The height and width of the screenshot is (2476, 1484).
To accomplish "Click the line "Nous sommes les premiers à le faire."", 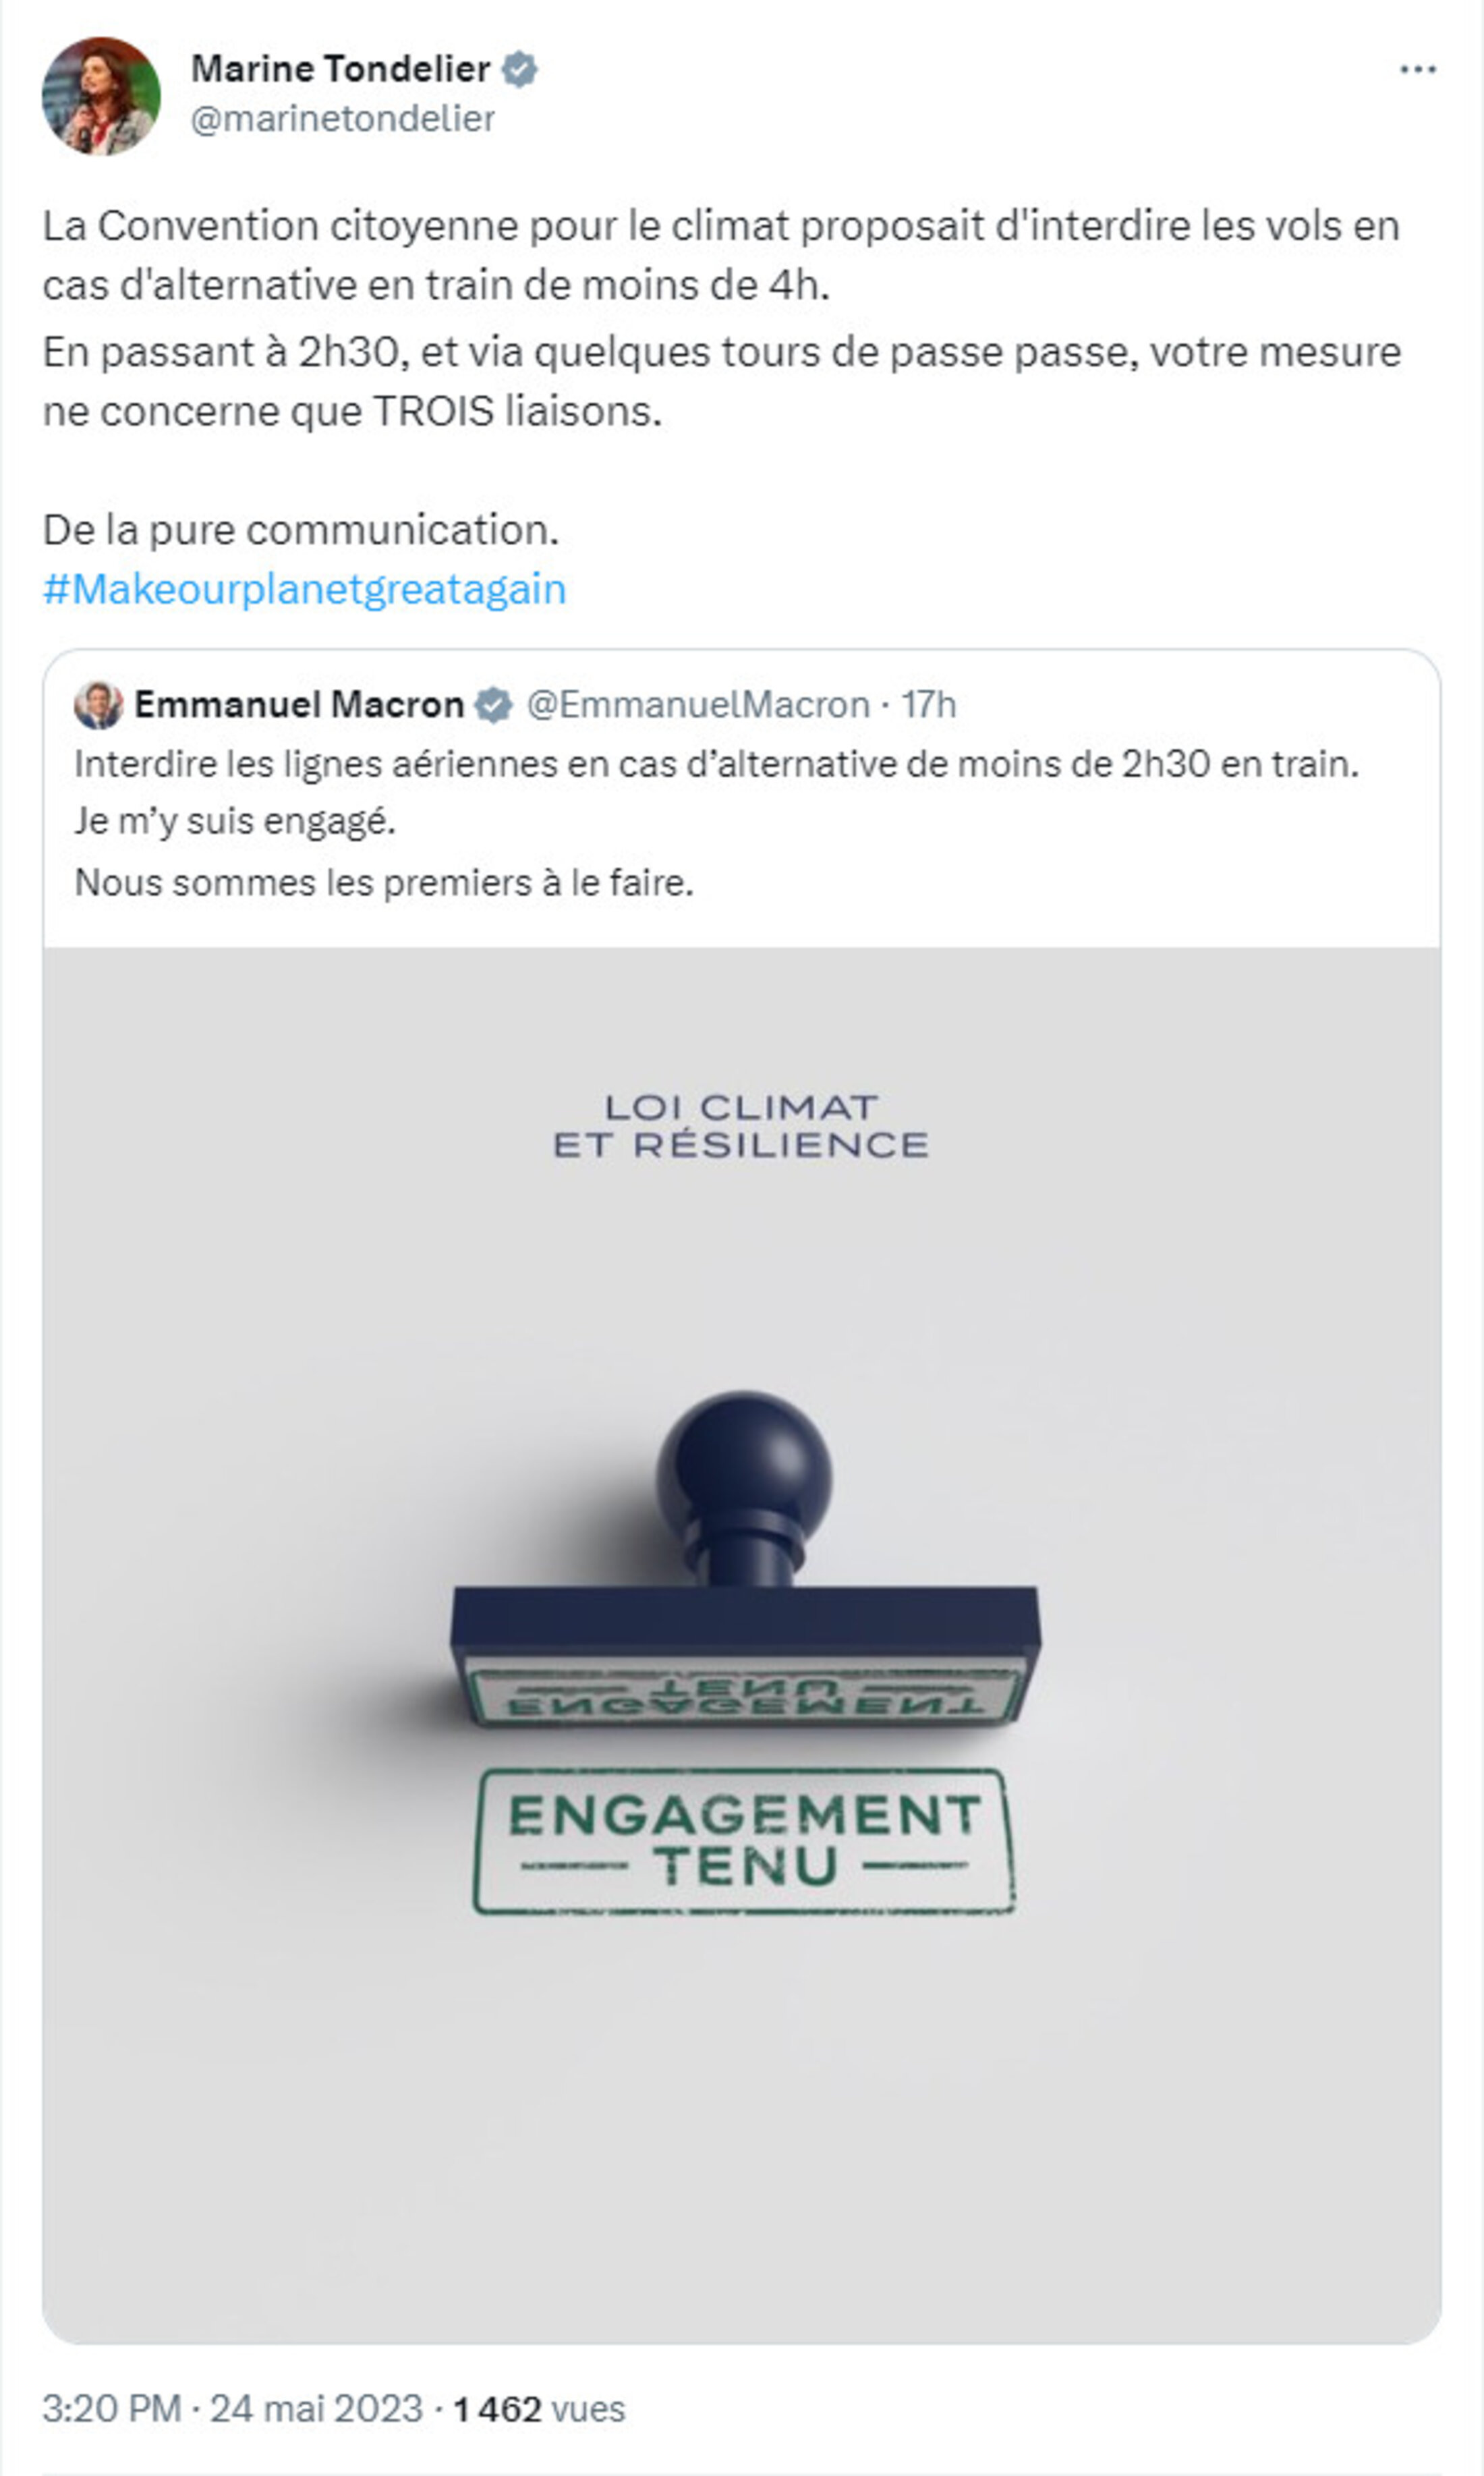I will pyautogui.click(x=384, y=883).
